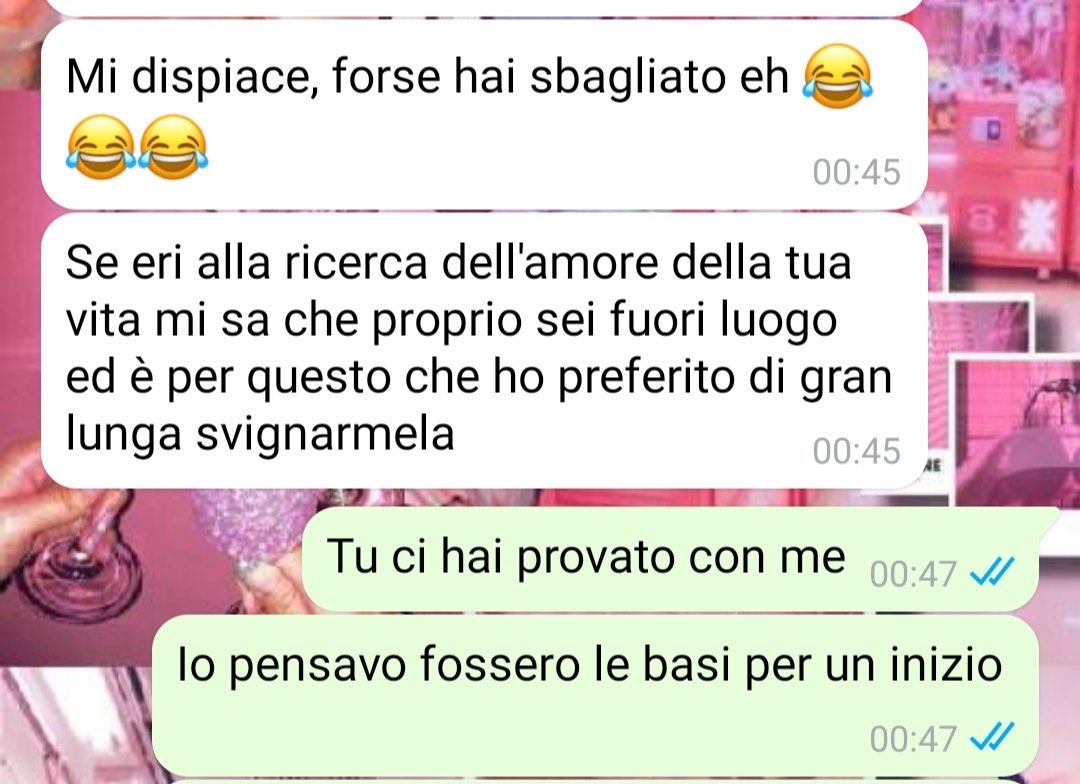Tap the 00:47 time under 'per un inizio'
The height and width of the screenshot is (784, 1080).
pos(913,739)
